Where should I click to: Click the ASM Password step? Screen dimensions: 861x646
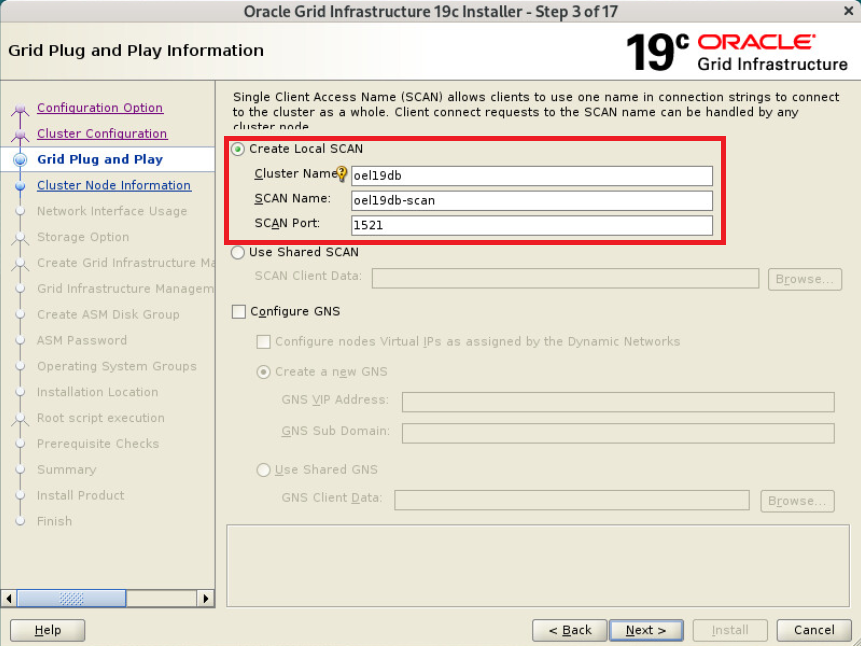82,340
